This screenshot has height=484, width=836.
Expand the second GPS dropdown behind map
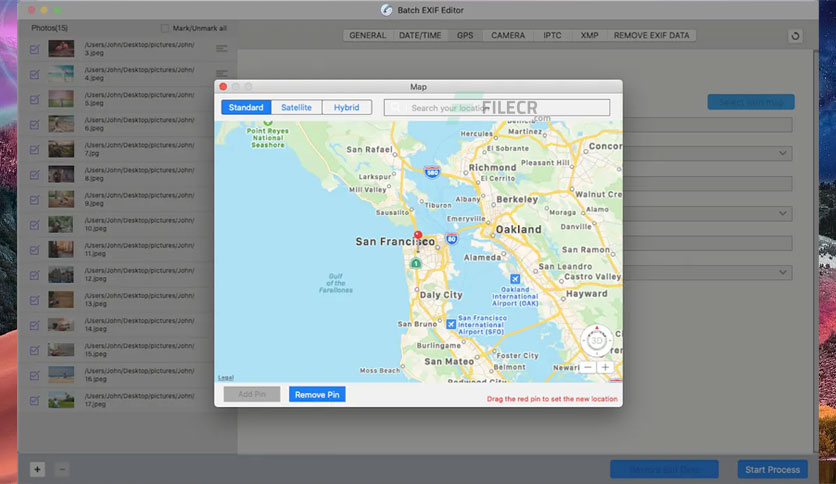[x=782, y=213]
